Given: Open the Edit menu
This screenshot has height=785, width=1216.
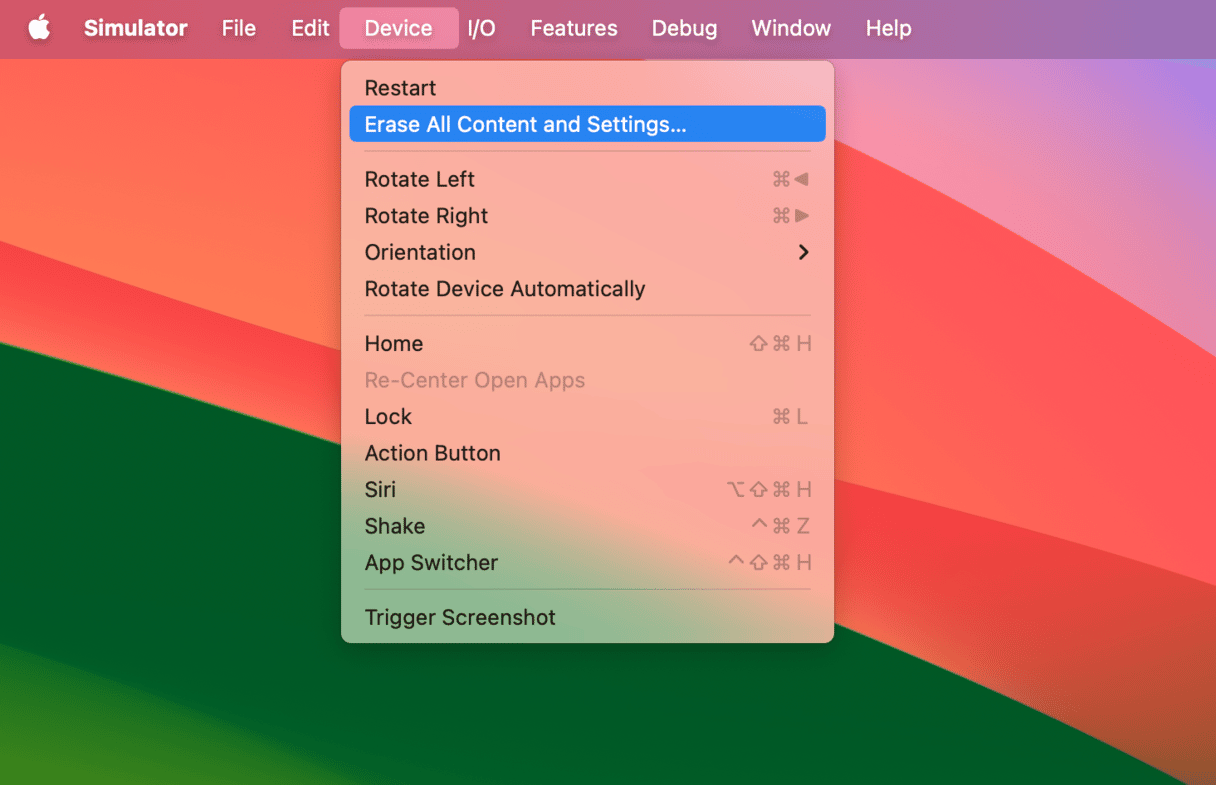Looking at the screenshot, I should [309, 28].
